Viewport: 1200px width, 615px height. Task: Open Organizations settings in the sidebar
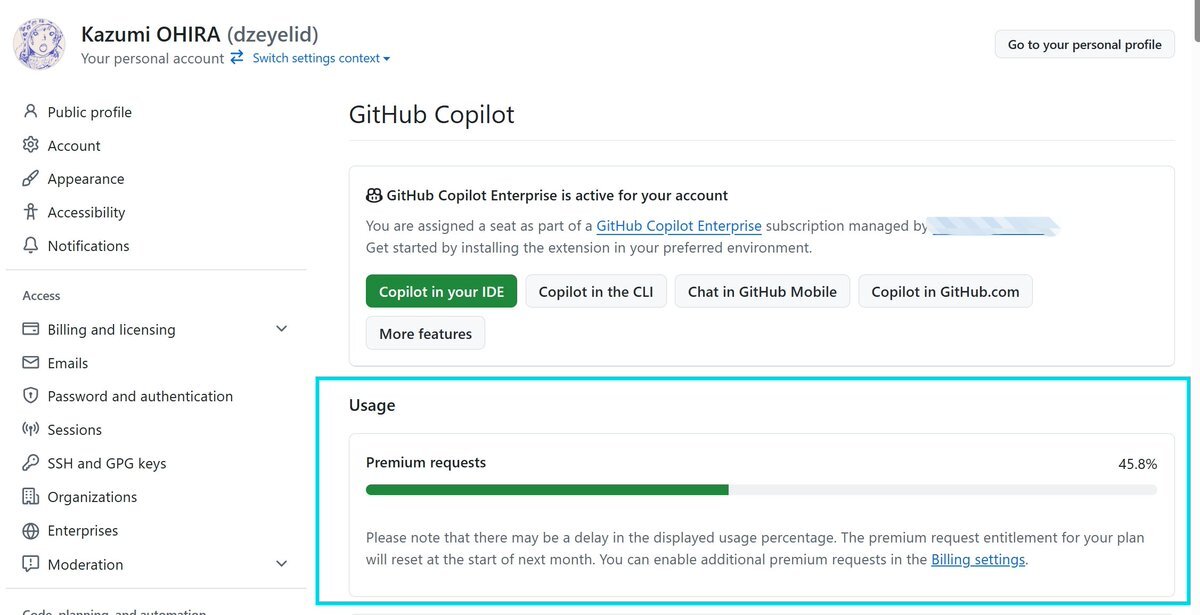point(92,497)
